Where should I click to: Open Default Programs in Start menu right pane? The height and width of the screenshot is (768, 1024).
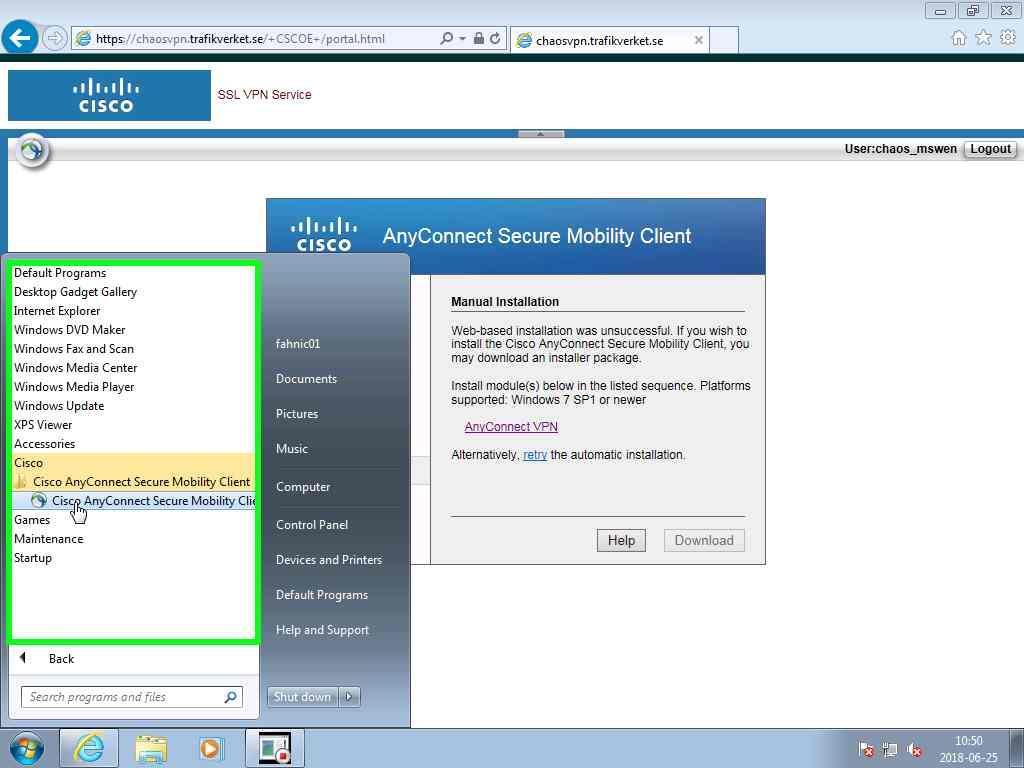click(322, 595)
